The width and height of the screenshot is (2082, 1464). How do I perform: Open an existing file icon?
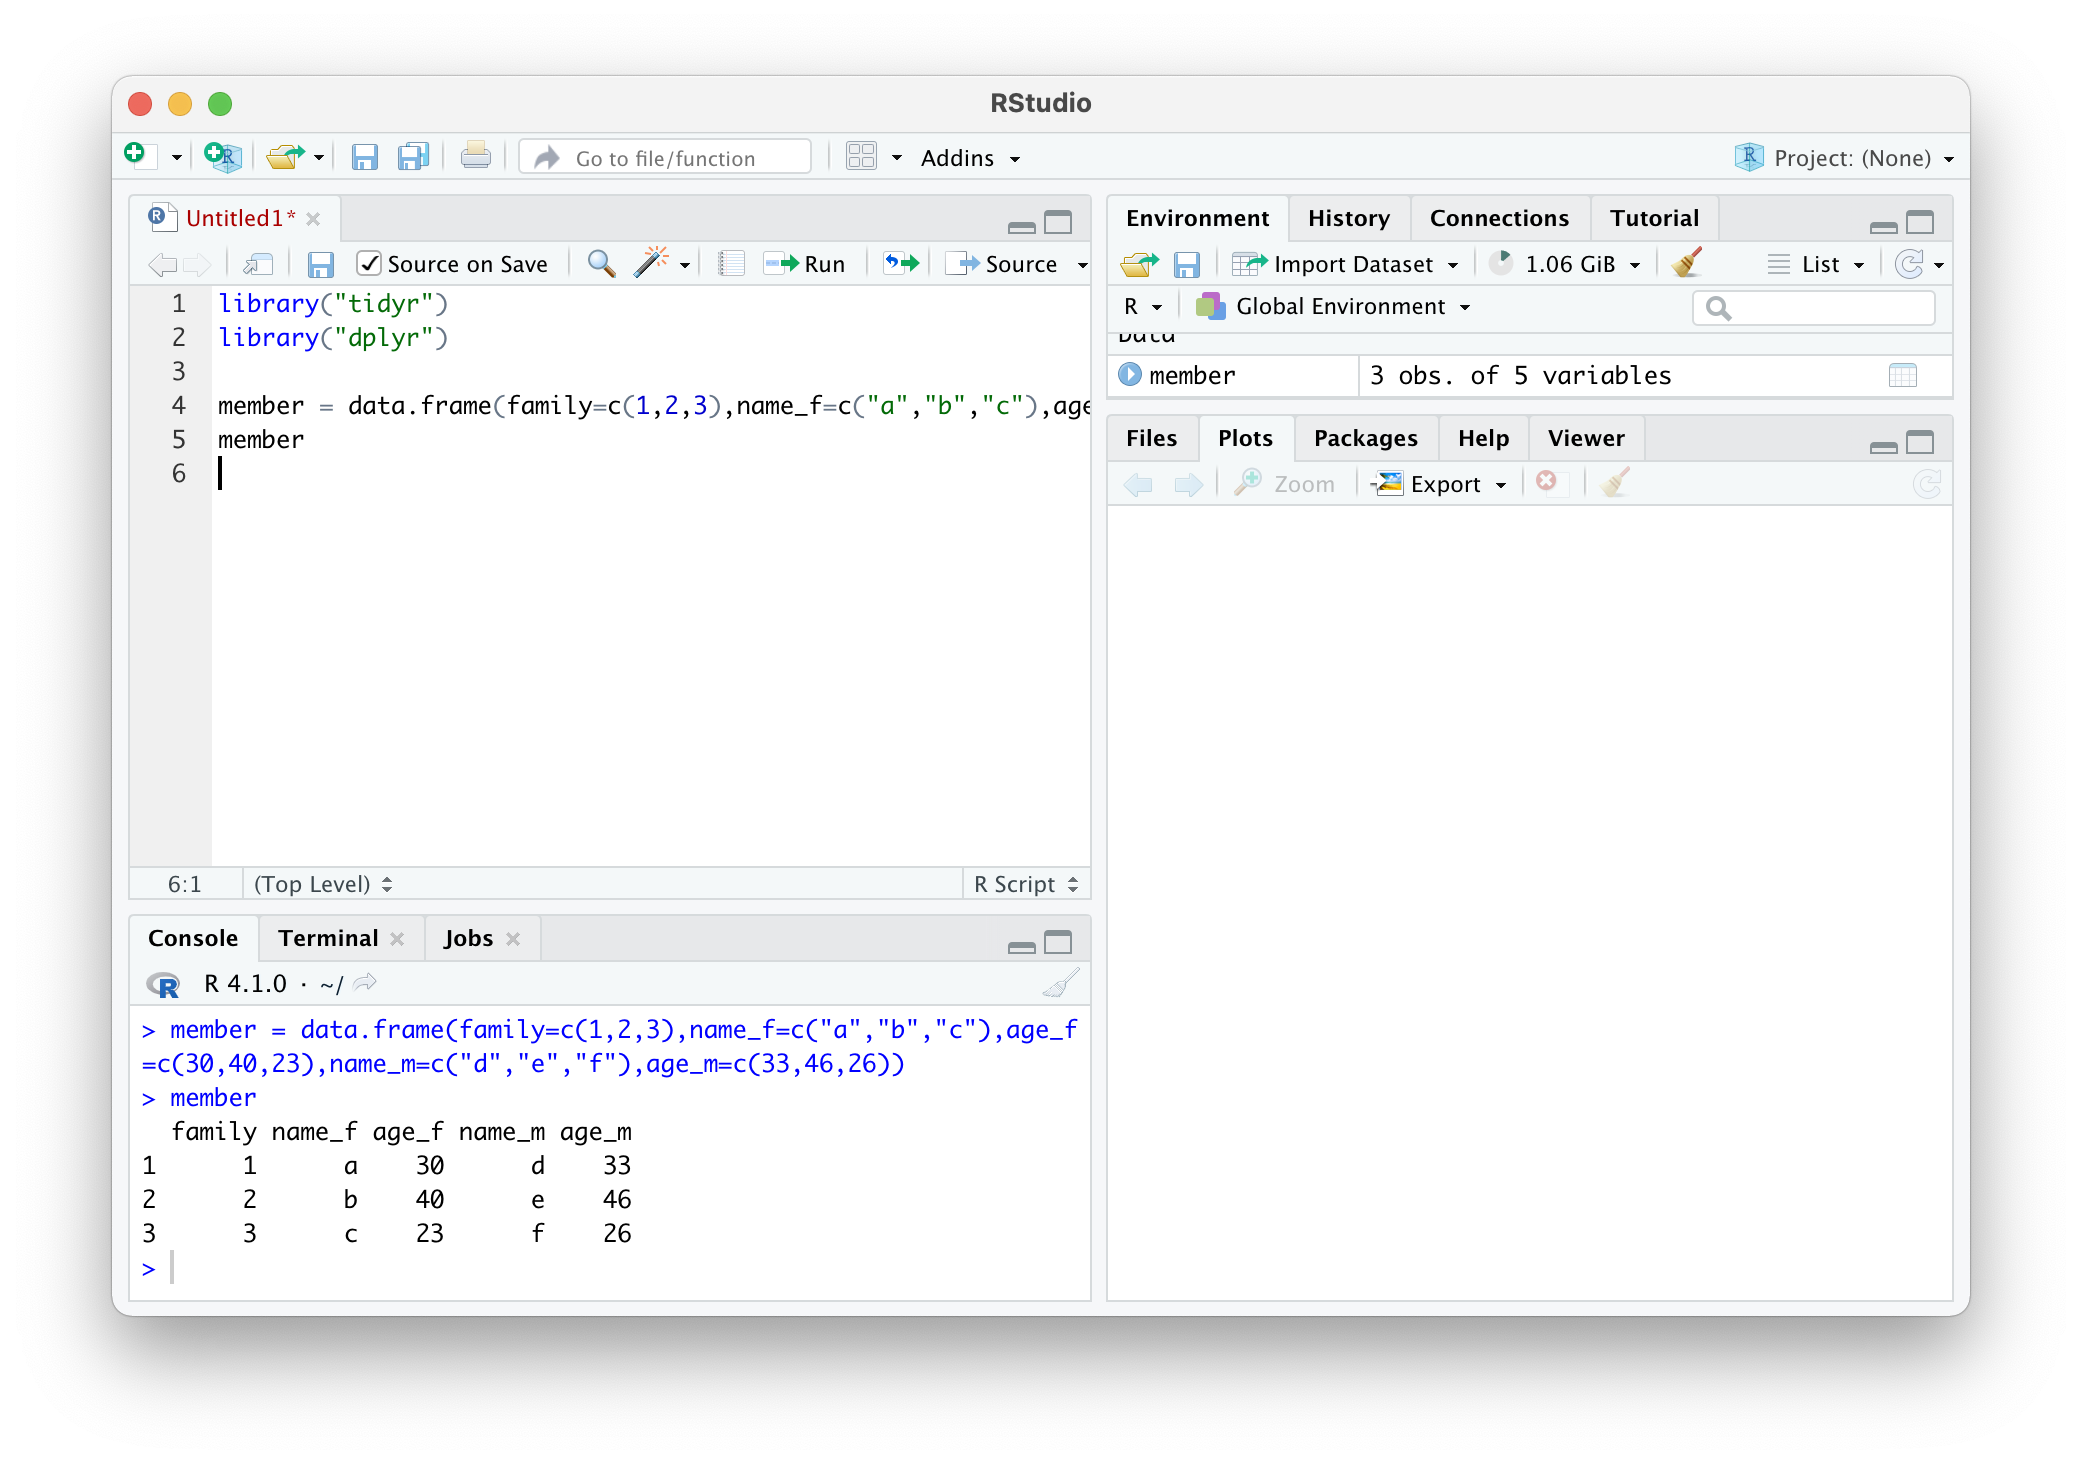(x=285, y=157)
